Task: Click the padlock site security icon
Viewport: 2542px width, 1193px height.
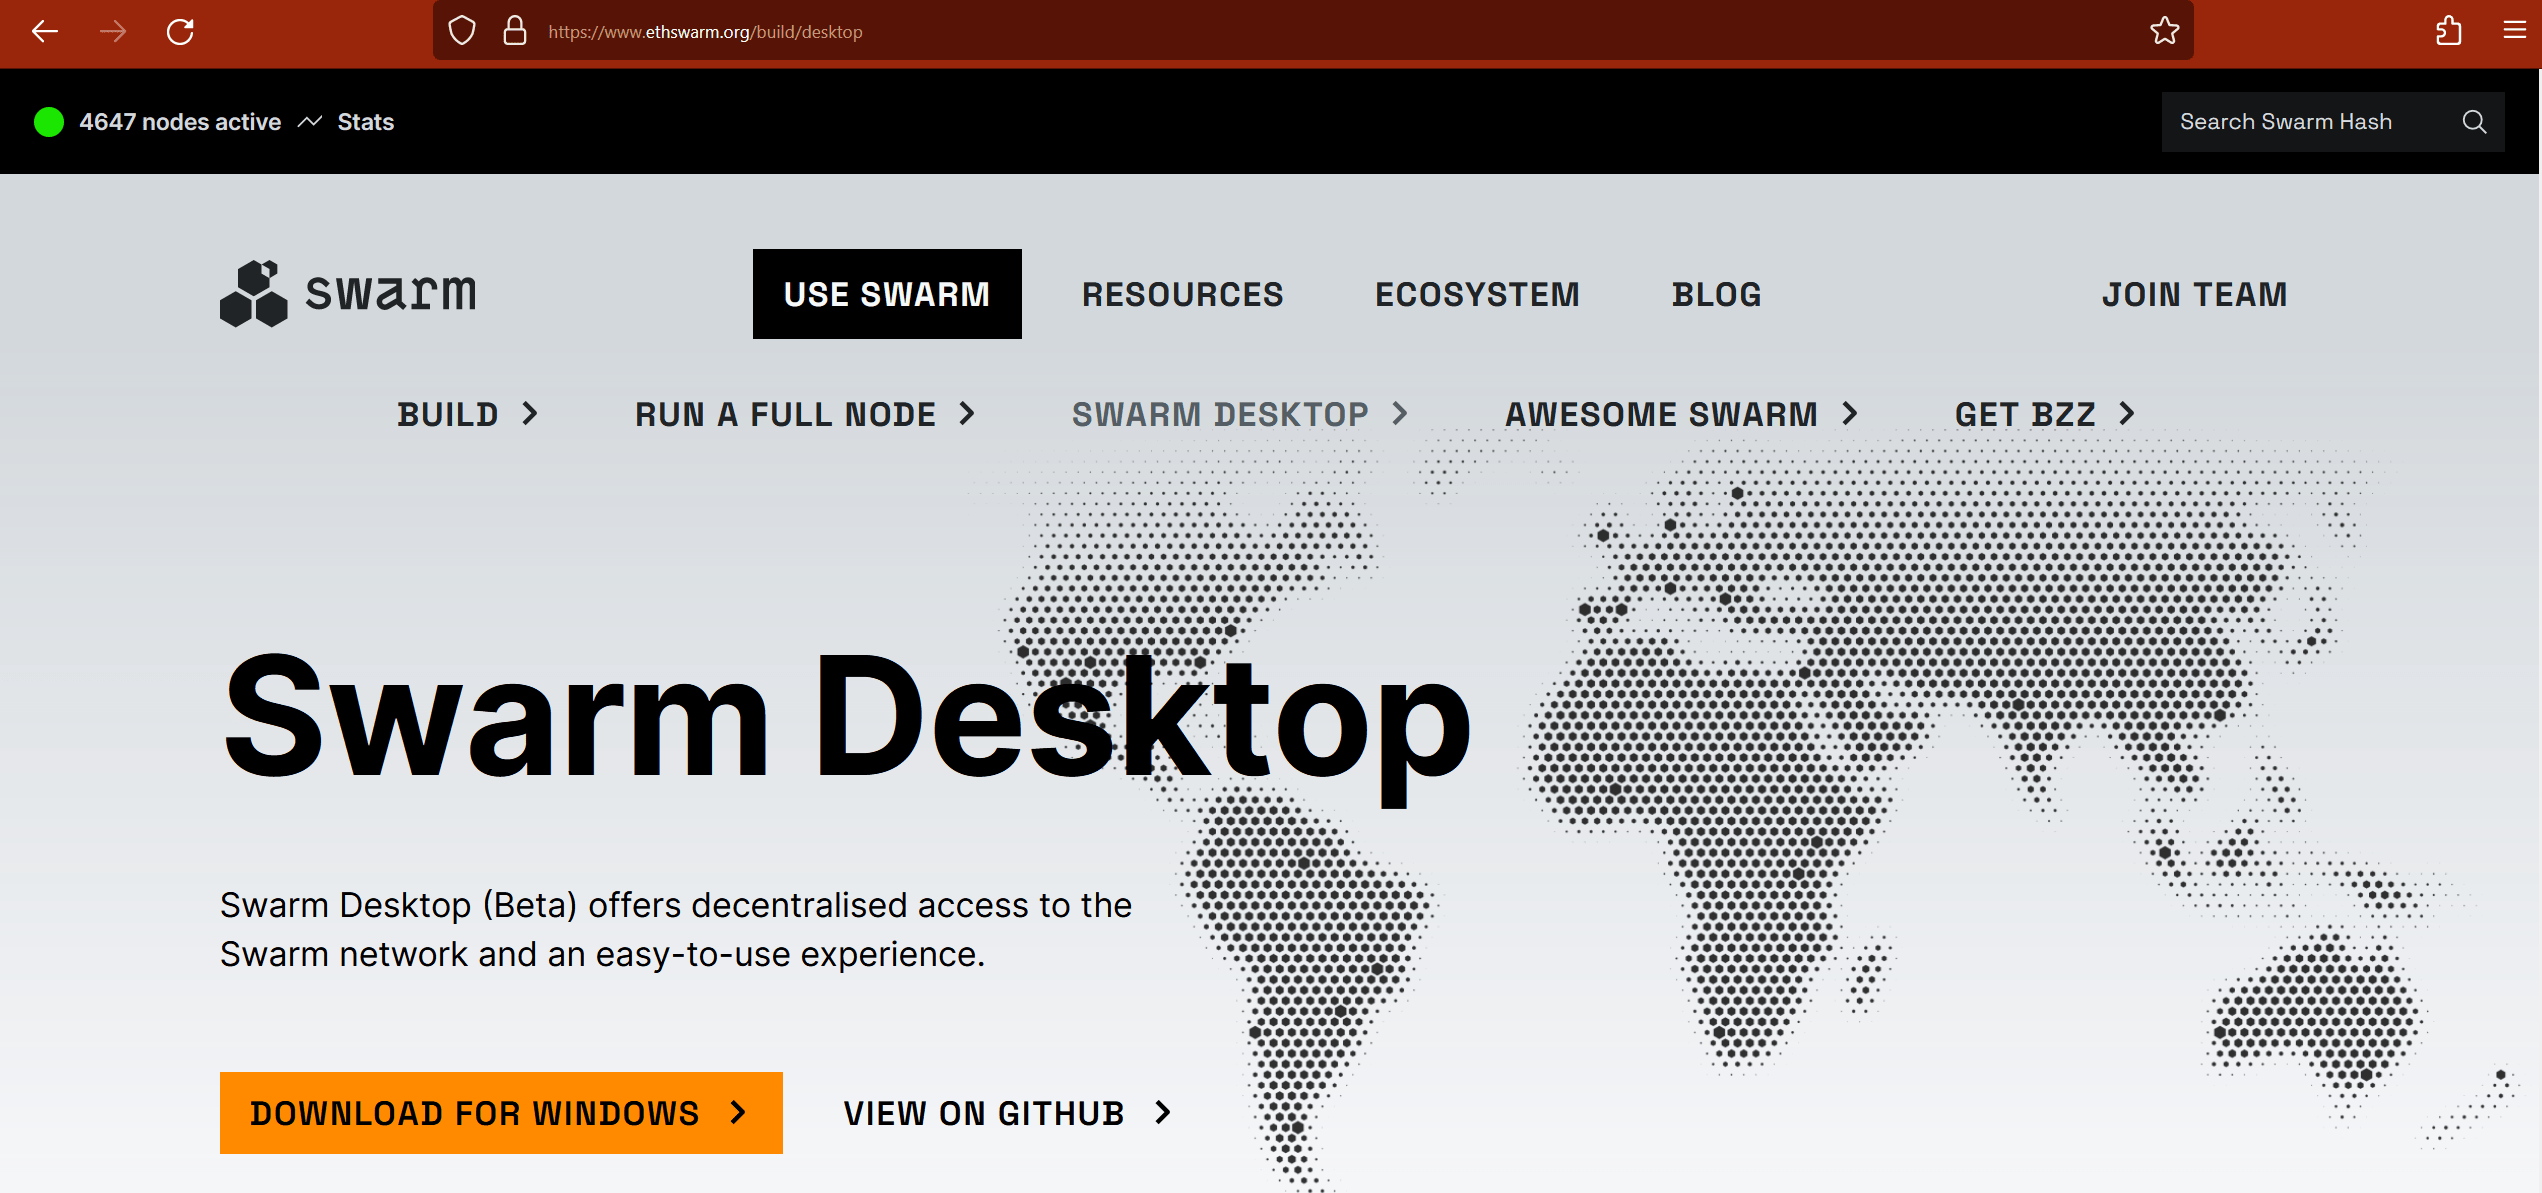Action: [x=515, y=31]
